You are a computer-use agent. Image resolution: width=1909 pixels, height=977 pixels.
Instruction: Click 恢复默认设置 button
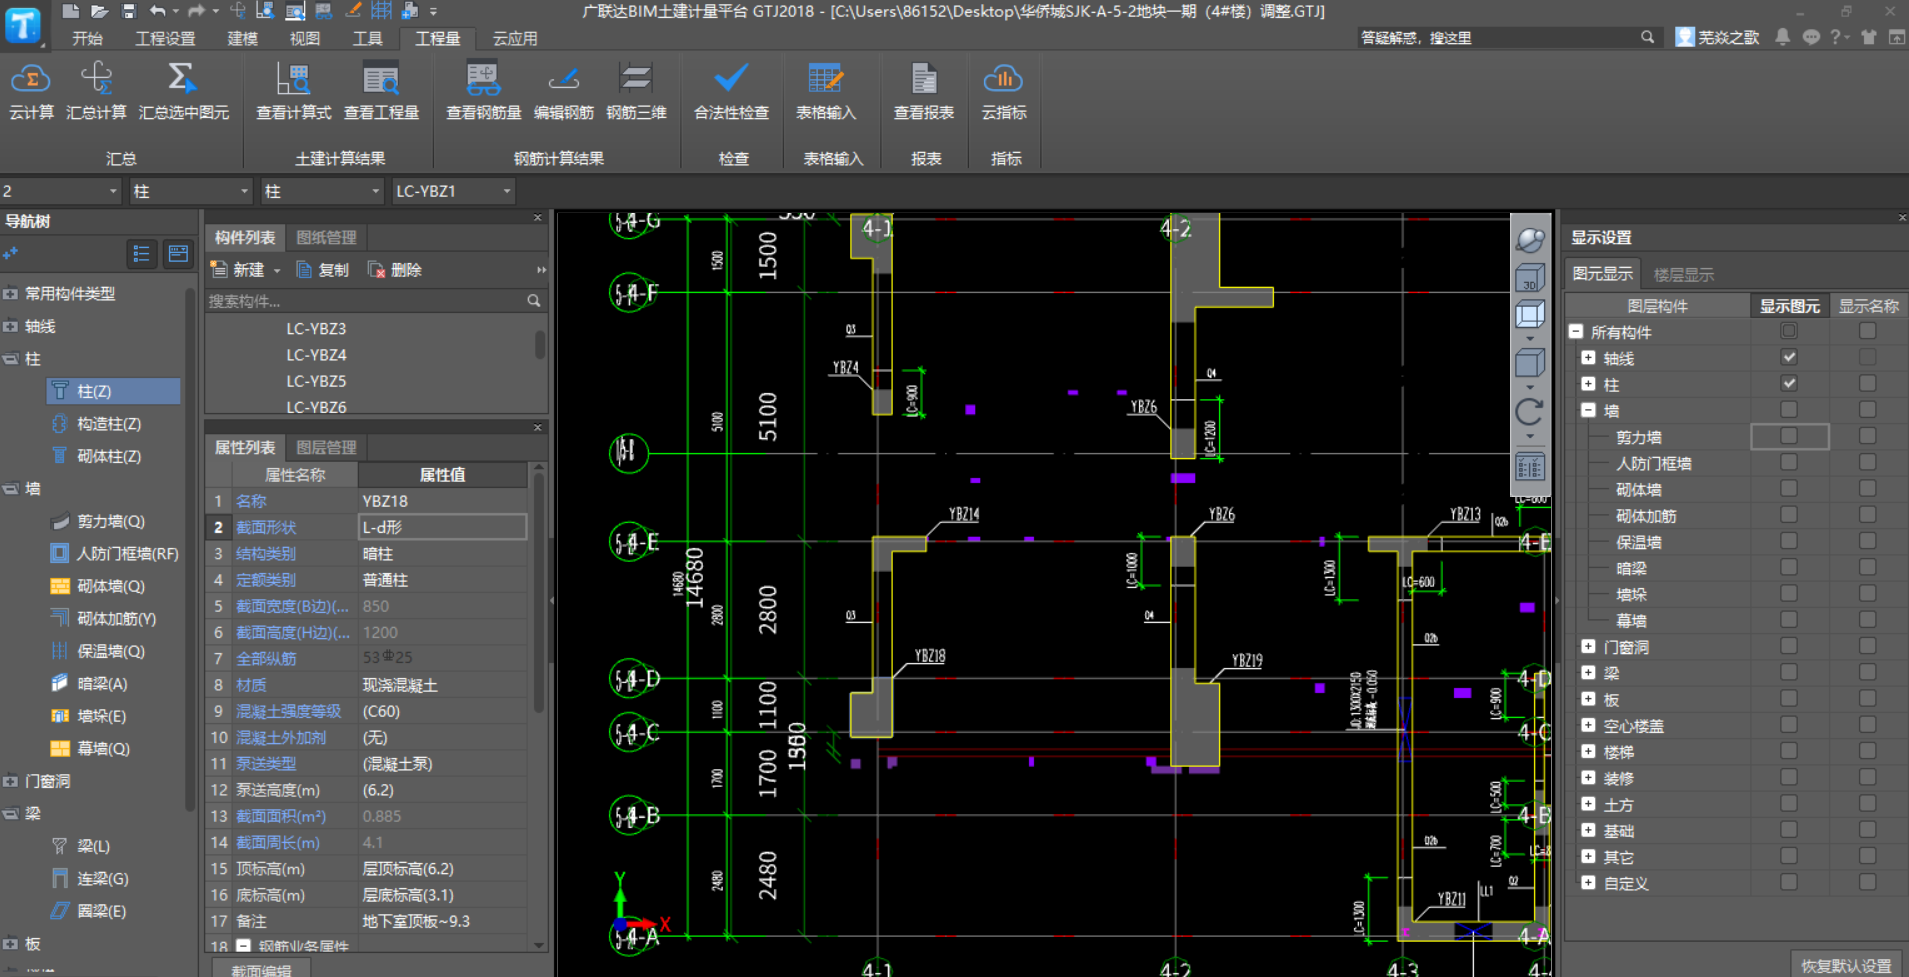pos(1846,966)
